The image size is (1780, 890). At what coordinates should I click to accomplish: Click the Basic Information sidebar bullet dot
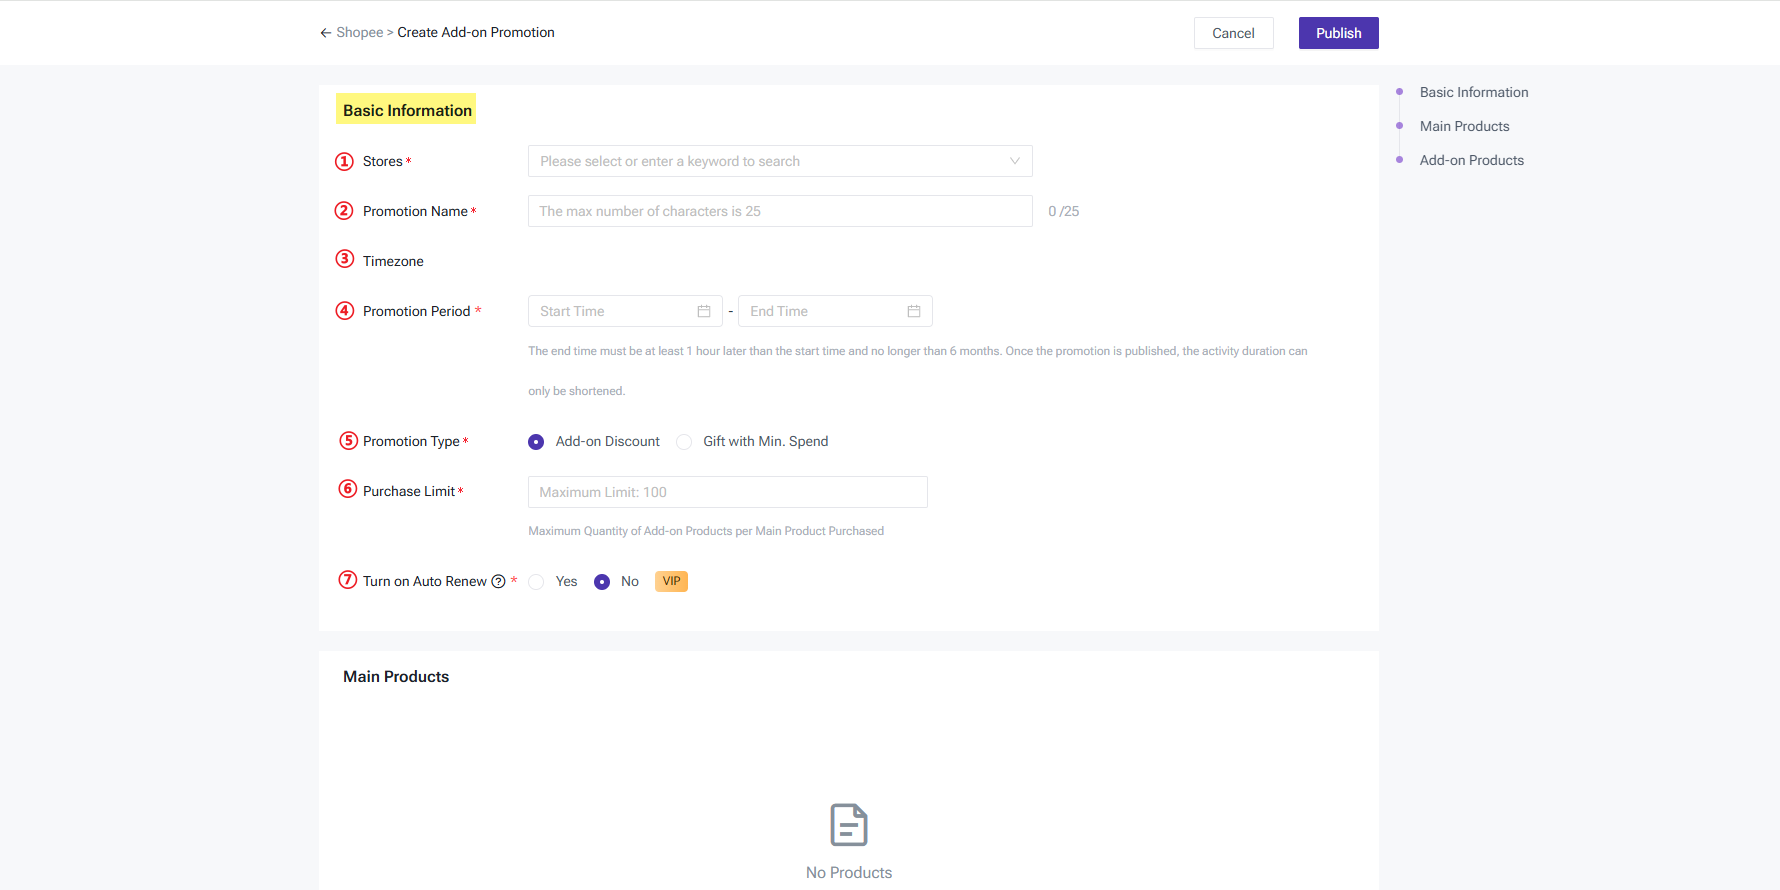tap(1399, 92)
